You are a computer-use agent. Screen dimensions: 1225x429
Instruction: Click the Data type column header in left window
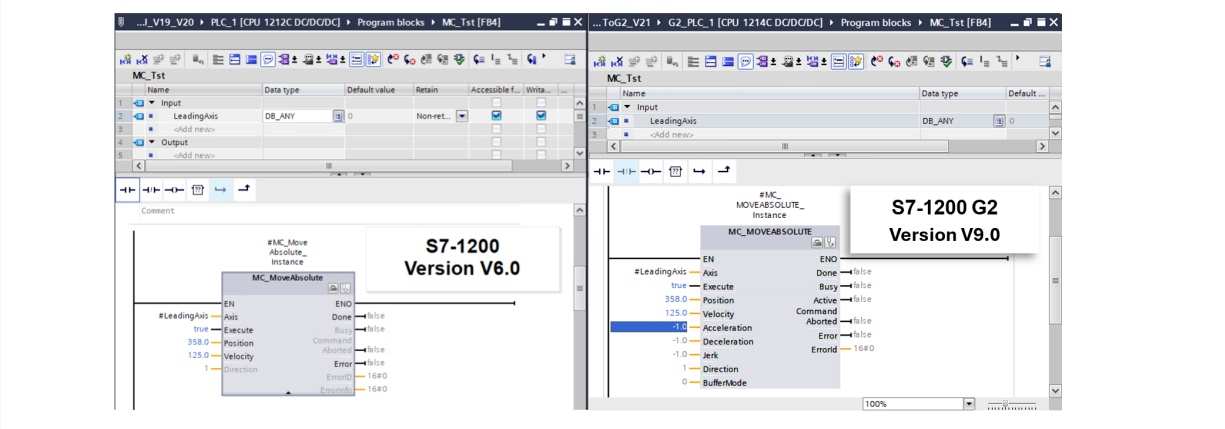pos(302,90)
